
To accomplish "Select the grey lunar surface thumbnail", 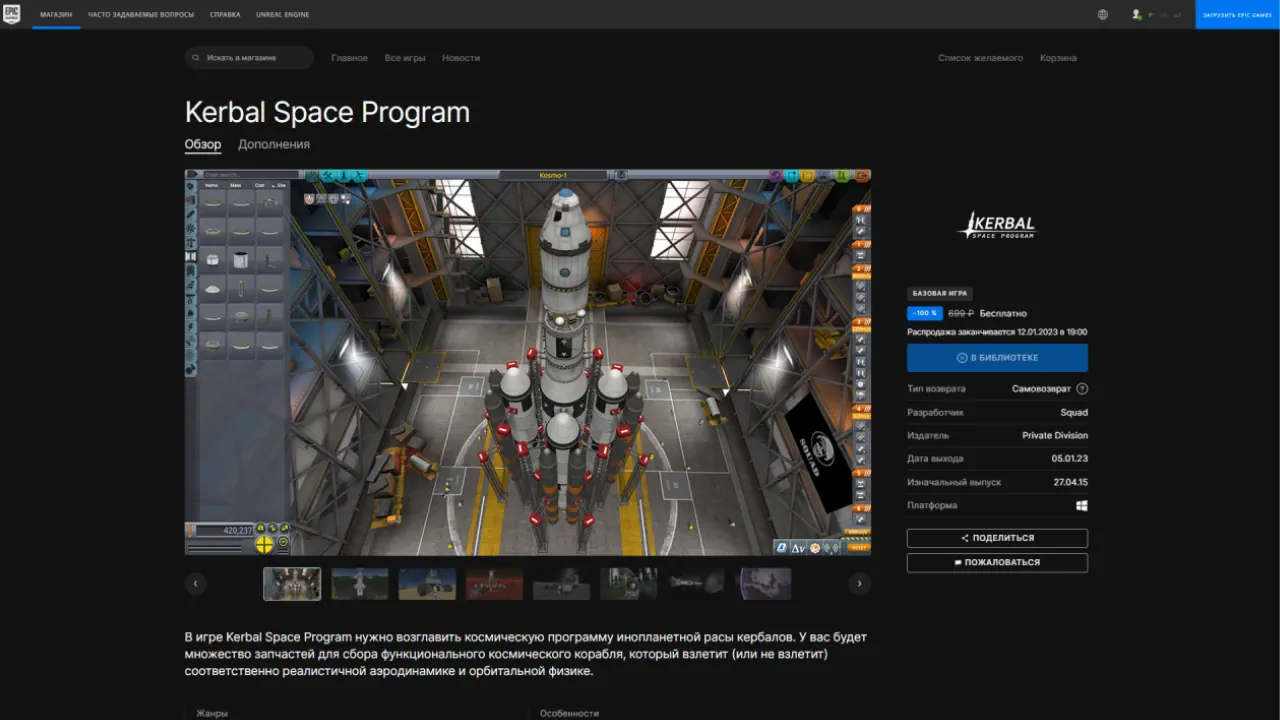I will pyautogui.click(x=562, y=584).
